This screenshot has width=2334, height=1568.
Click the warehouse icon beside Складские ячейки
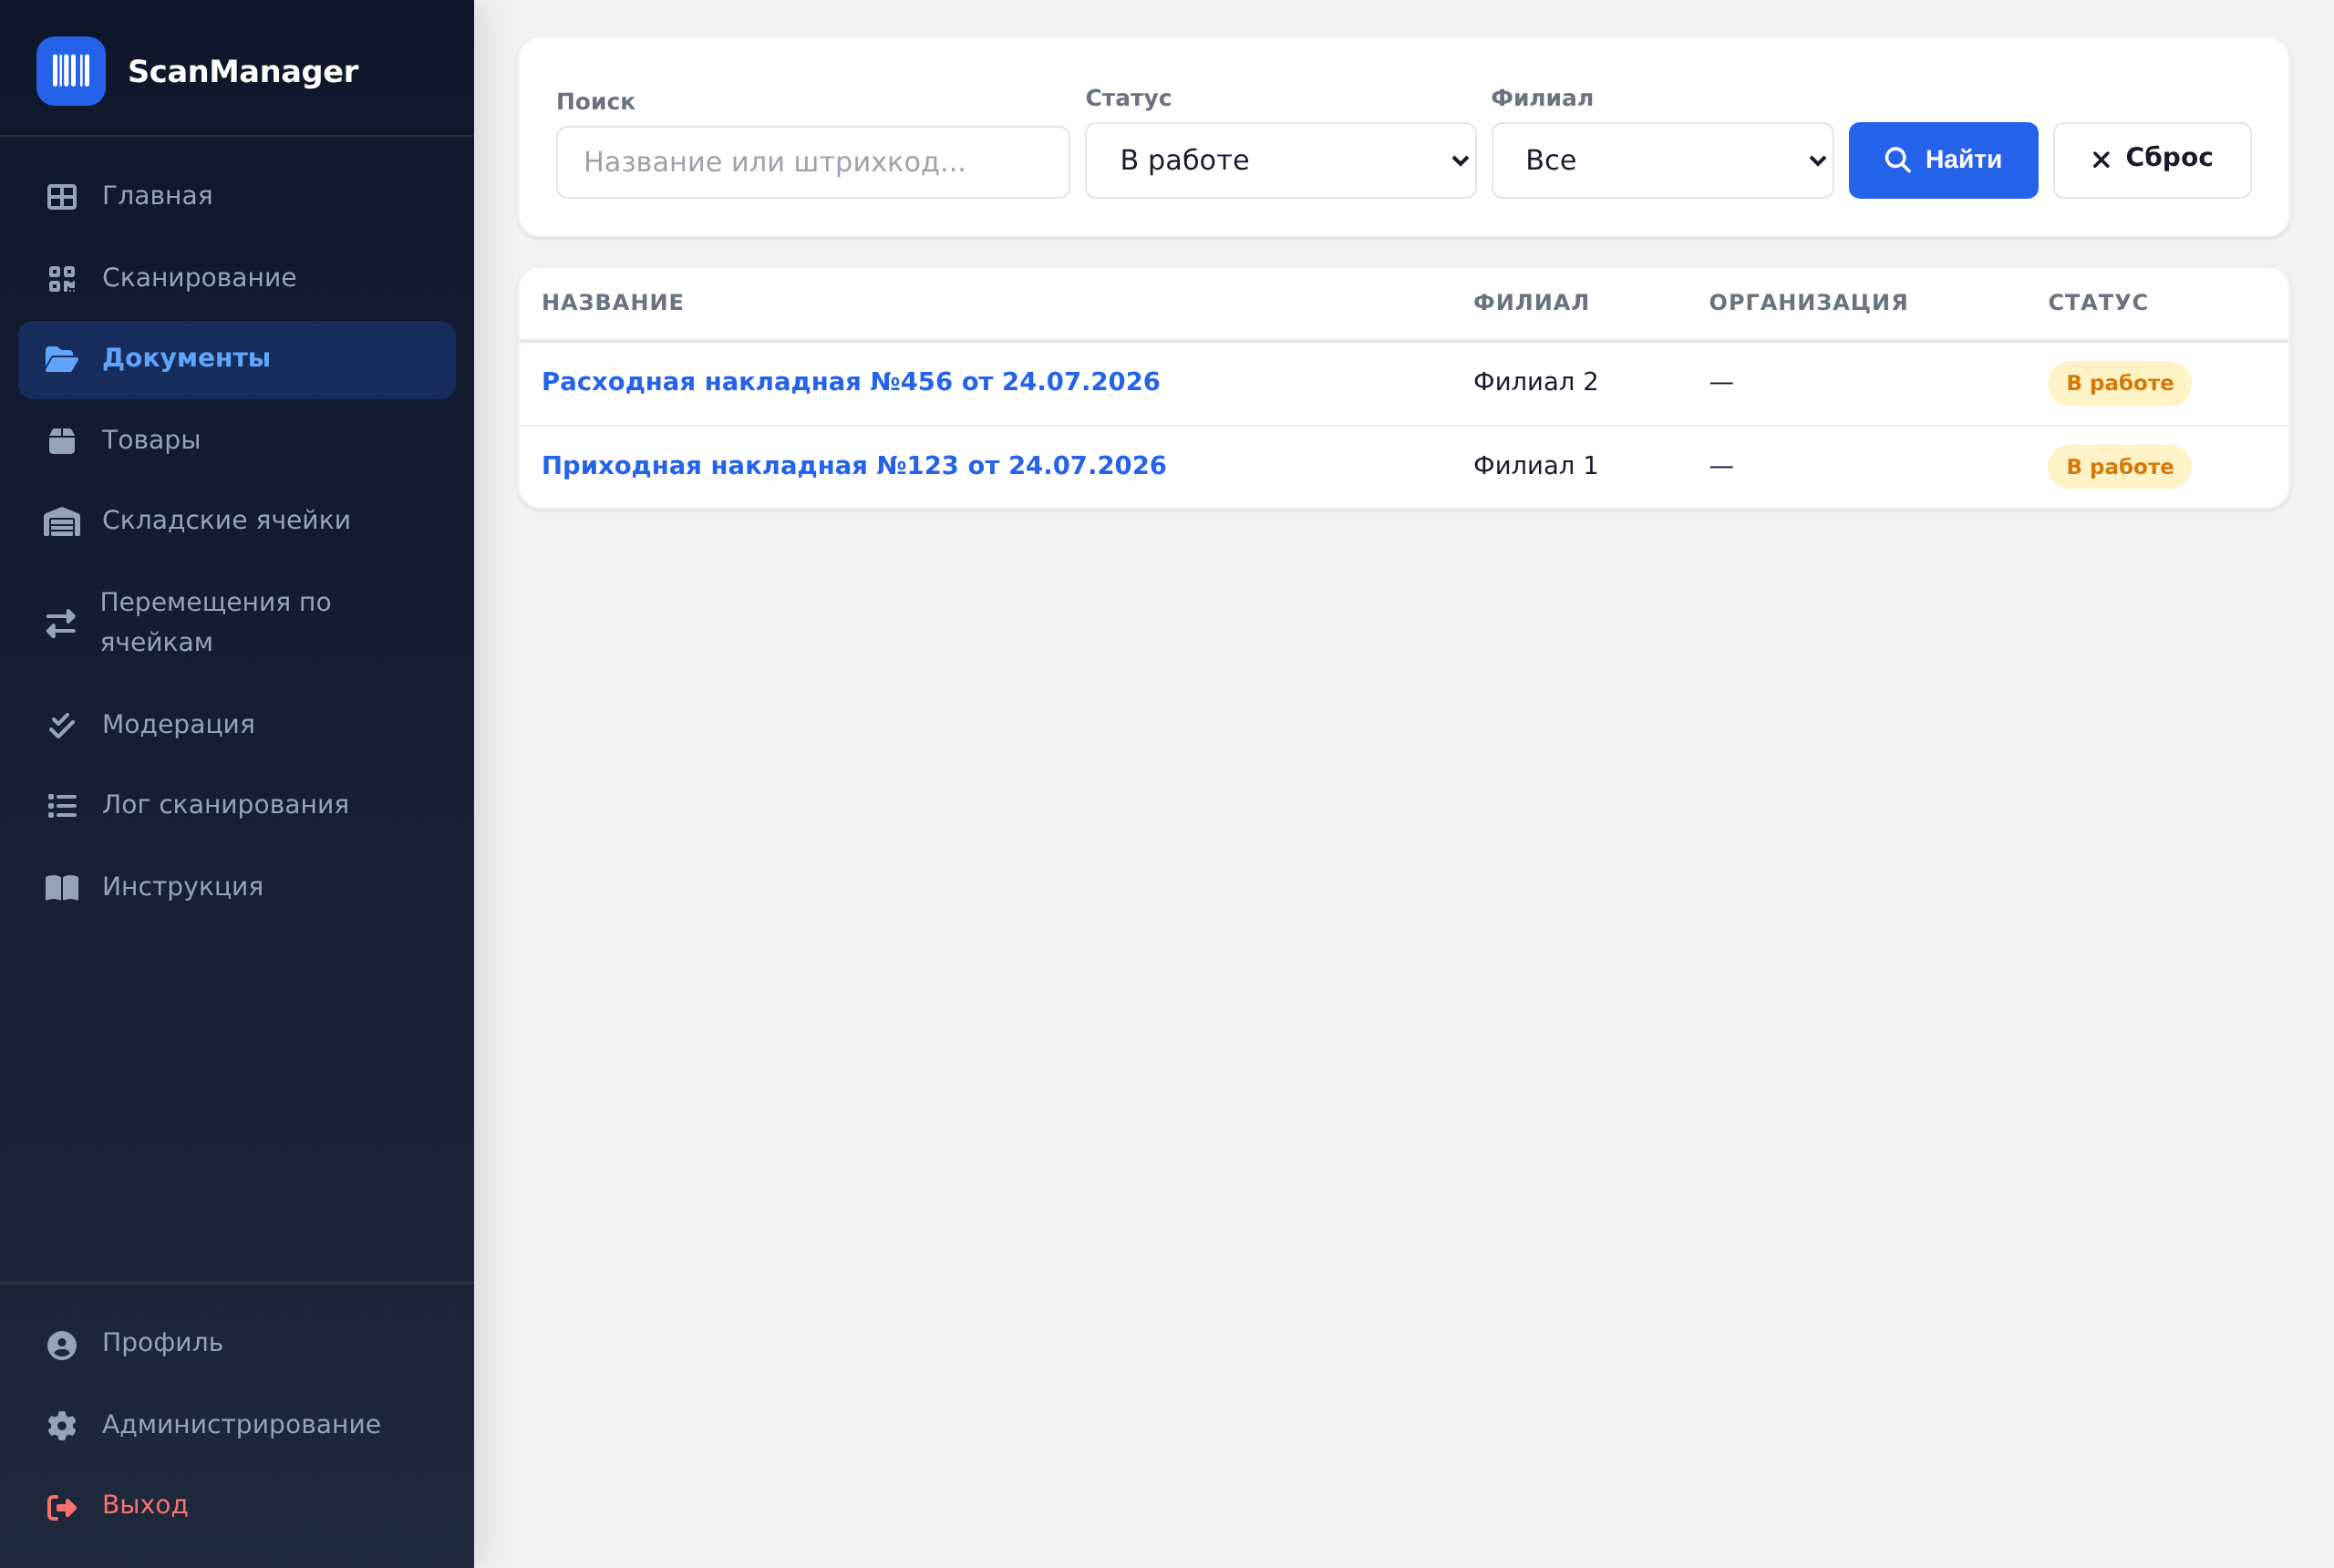(x=62, y=522)
